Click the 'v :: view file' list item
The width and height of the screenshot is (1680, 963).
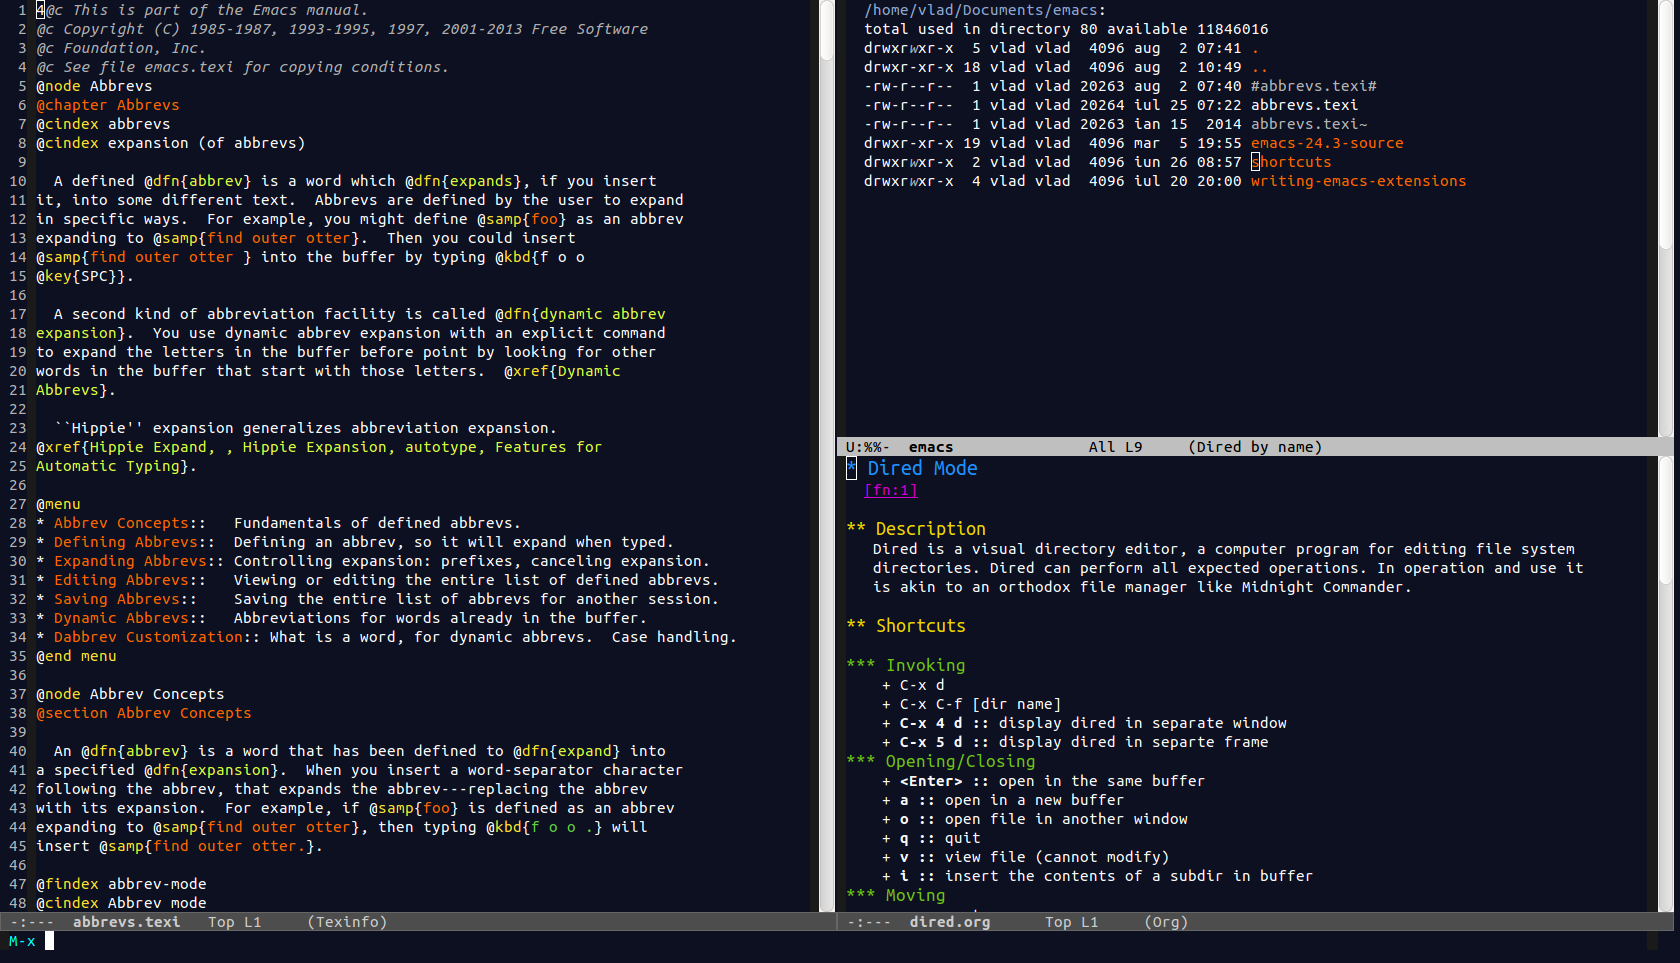1025,857
